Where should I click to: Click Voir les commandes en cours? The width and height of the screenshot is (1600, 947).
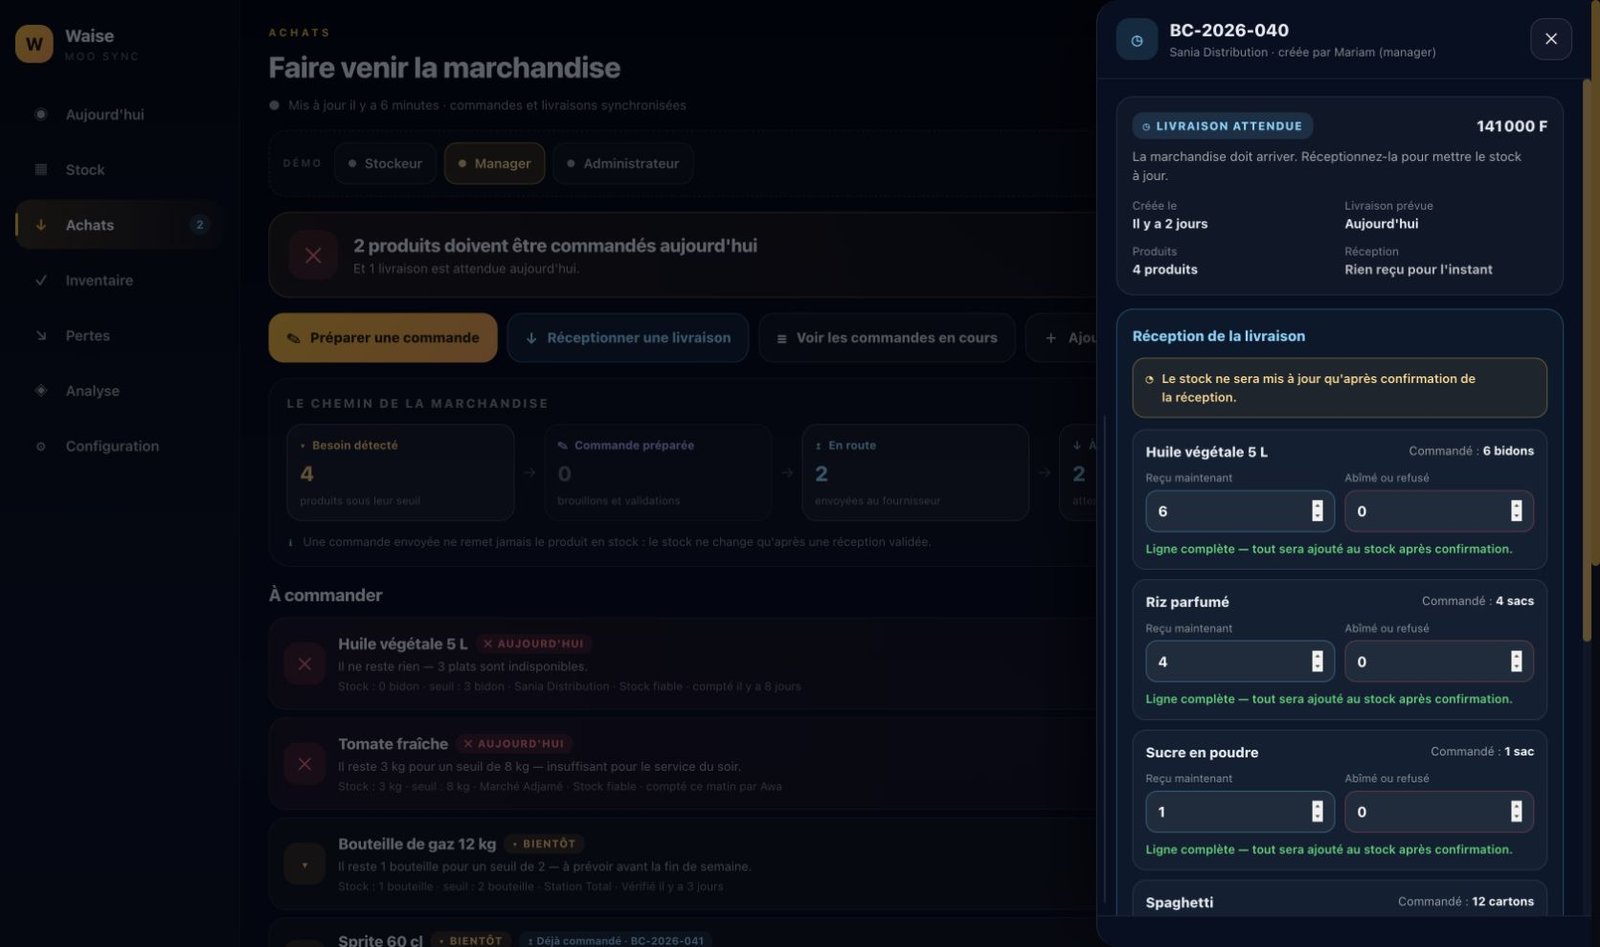coord(887,338)
